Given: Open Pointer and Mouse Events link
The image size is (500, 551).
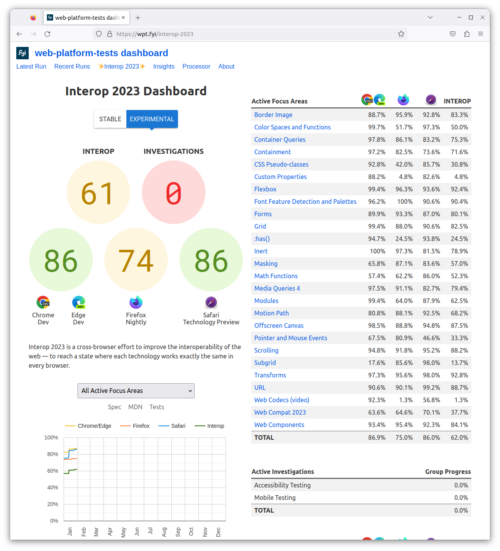Looking at the screenshot, I should (x=291, y=338).
